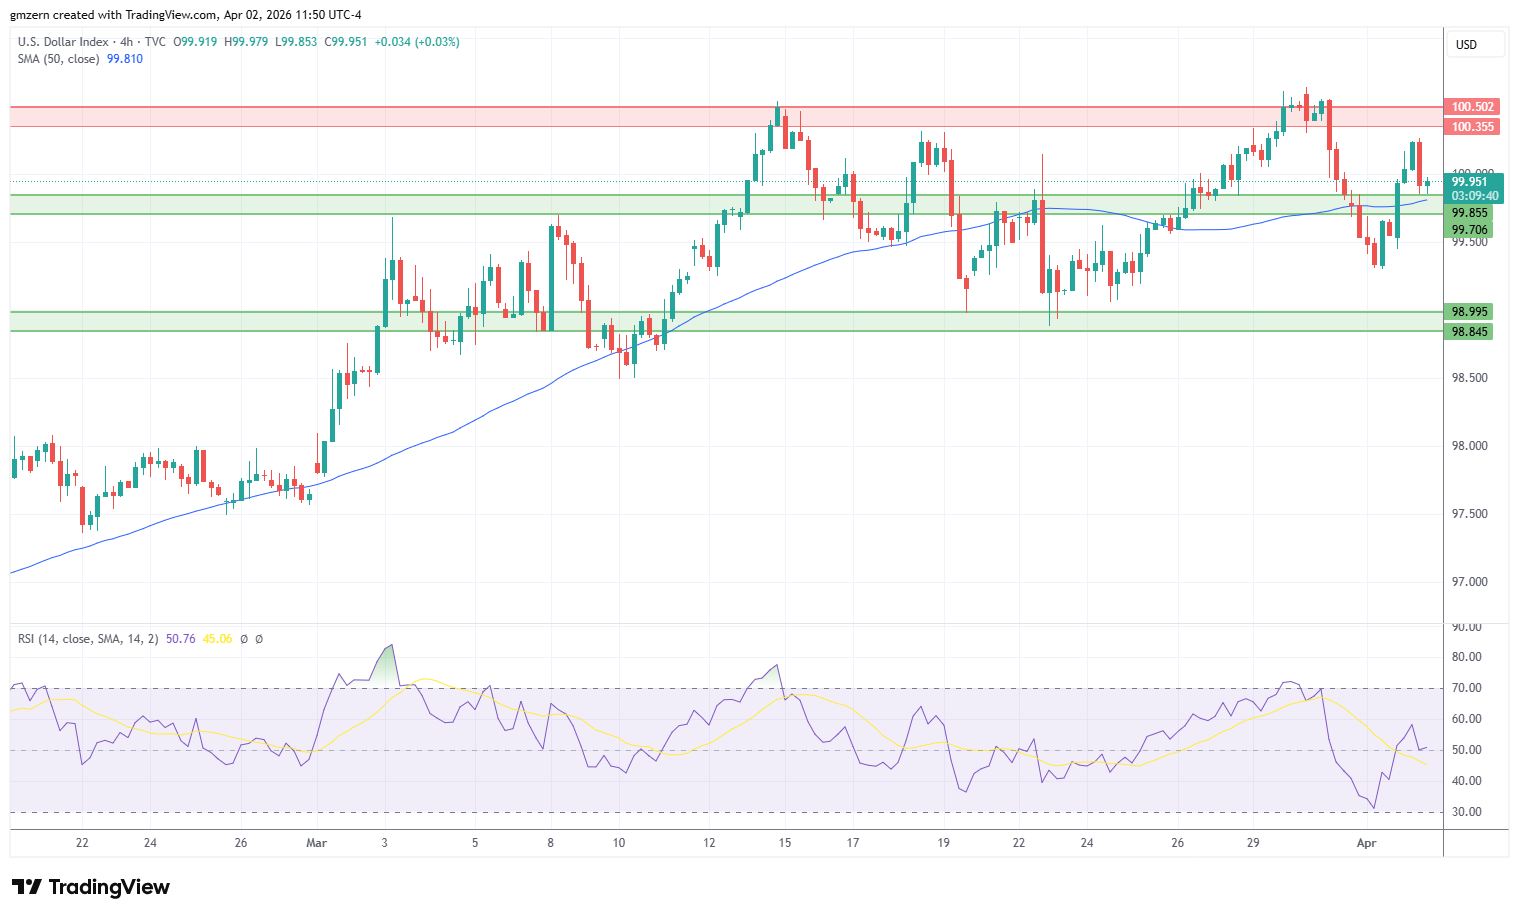1519x917 pixels.
Task: Click the gmzern created with TradingView.com caption
Action: click(186, 15)
